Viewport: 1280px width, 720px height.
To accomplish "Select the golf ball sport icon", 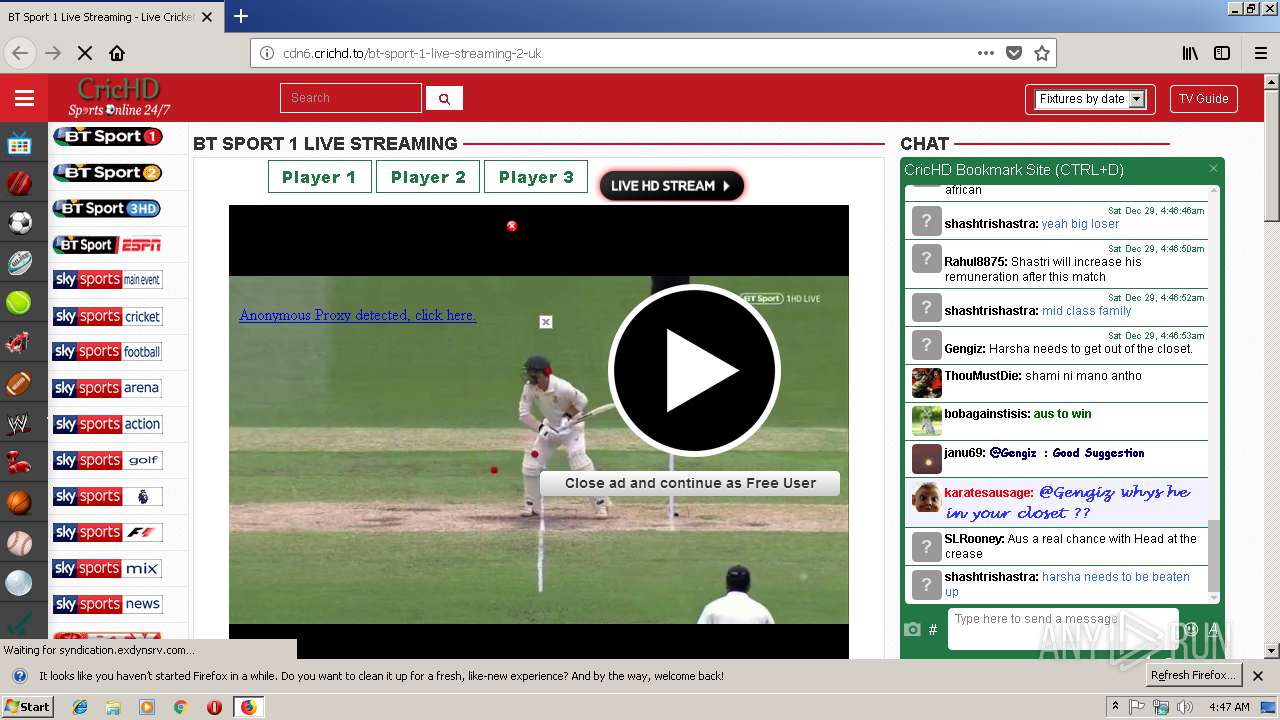I will (19, 583).
